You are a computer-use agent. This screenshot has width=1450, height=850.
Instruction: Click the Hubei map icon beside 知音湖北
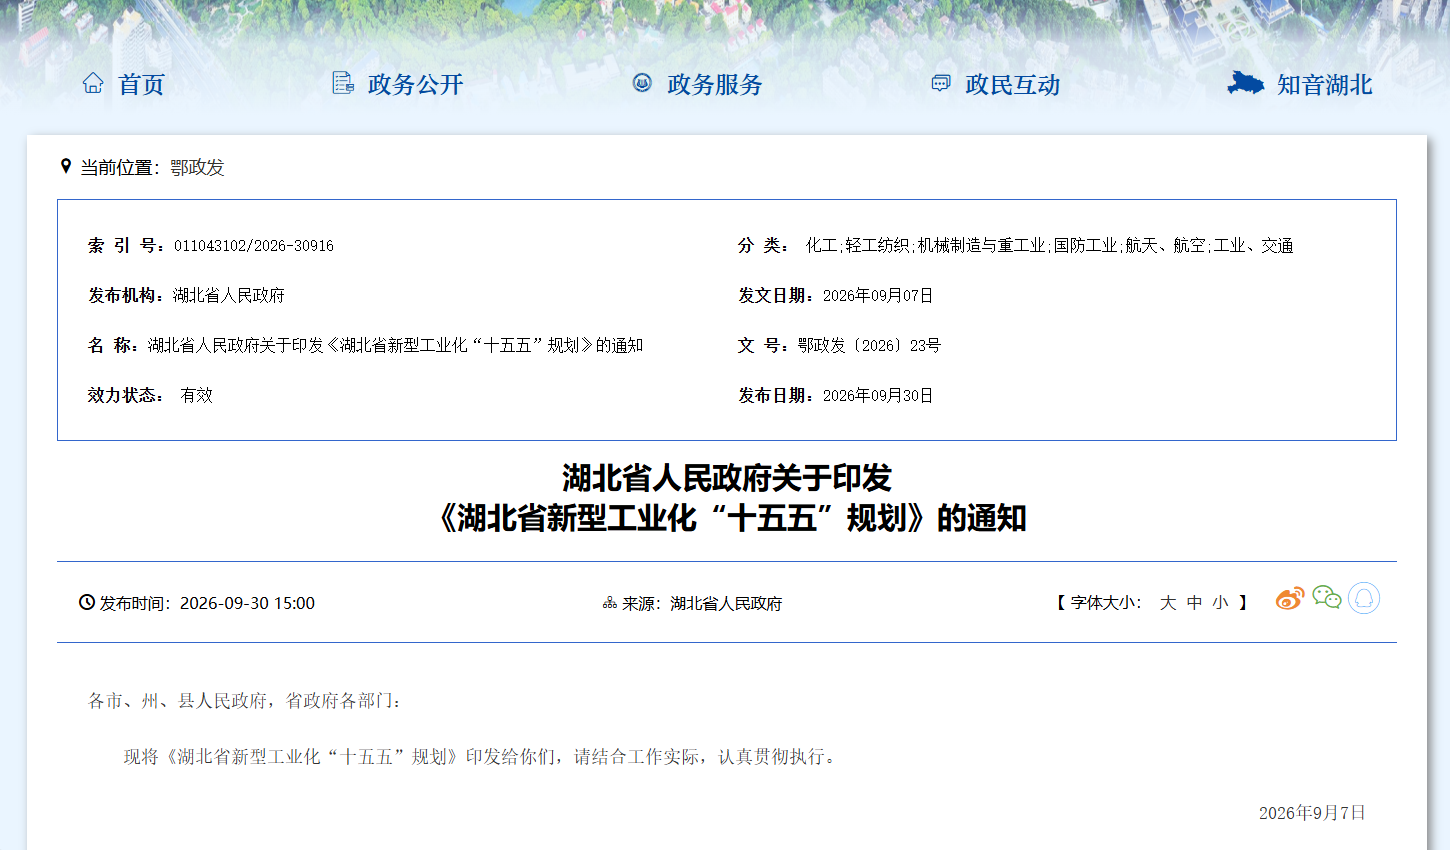[x=1246, y=83]
